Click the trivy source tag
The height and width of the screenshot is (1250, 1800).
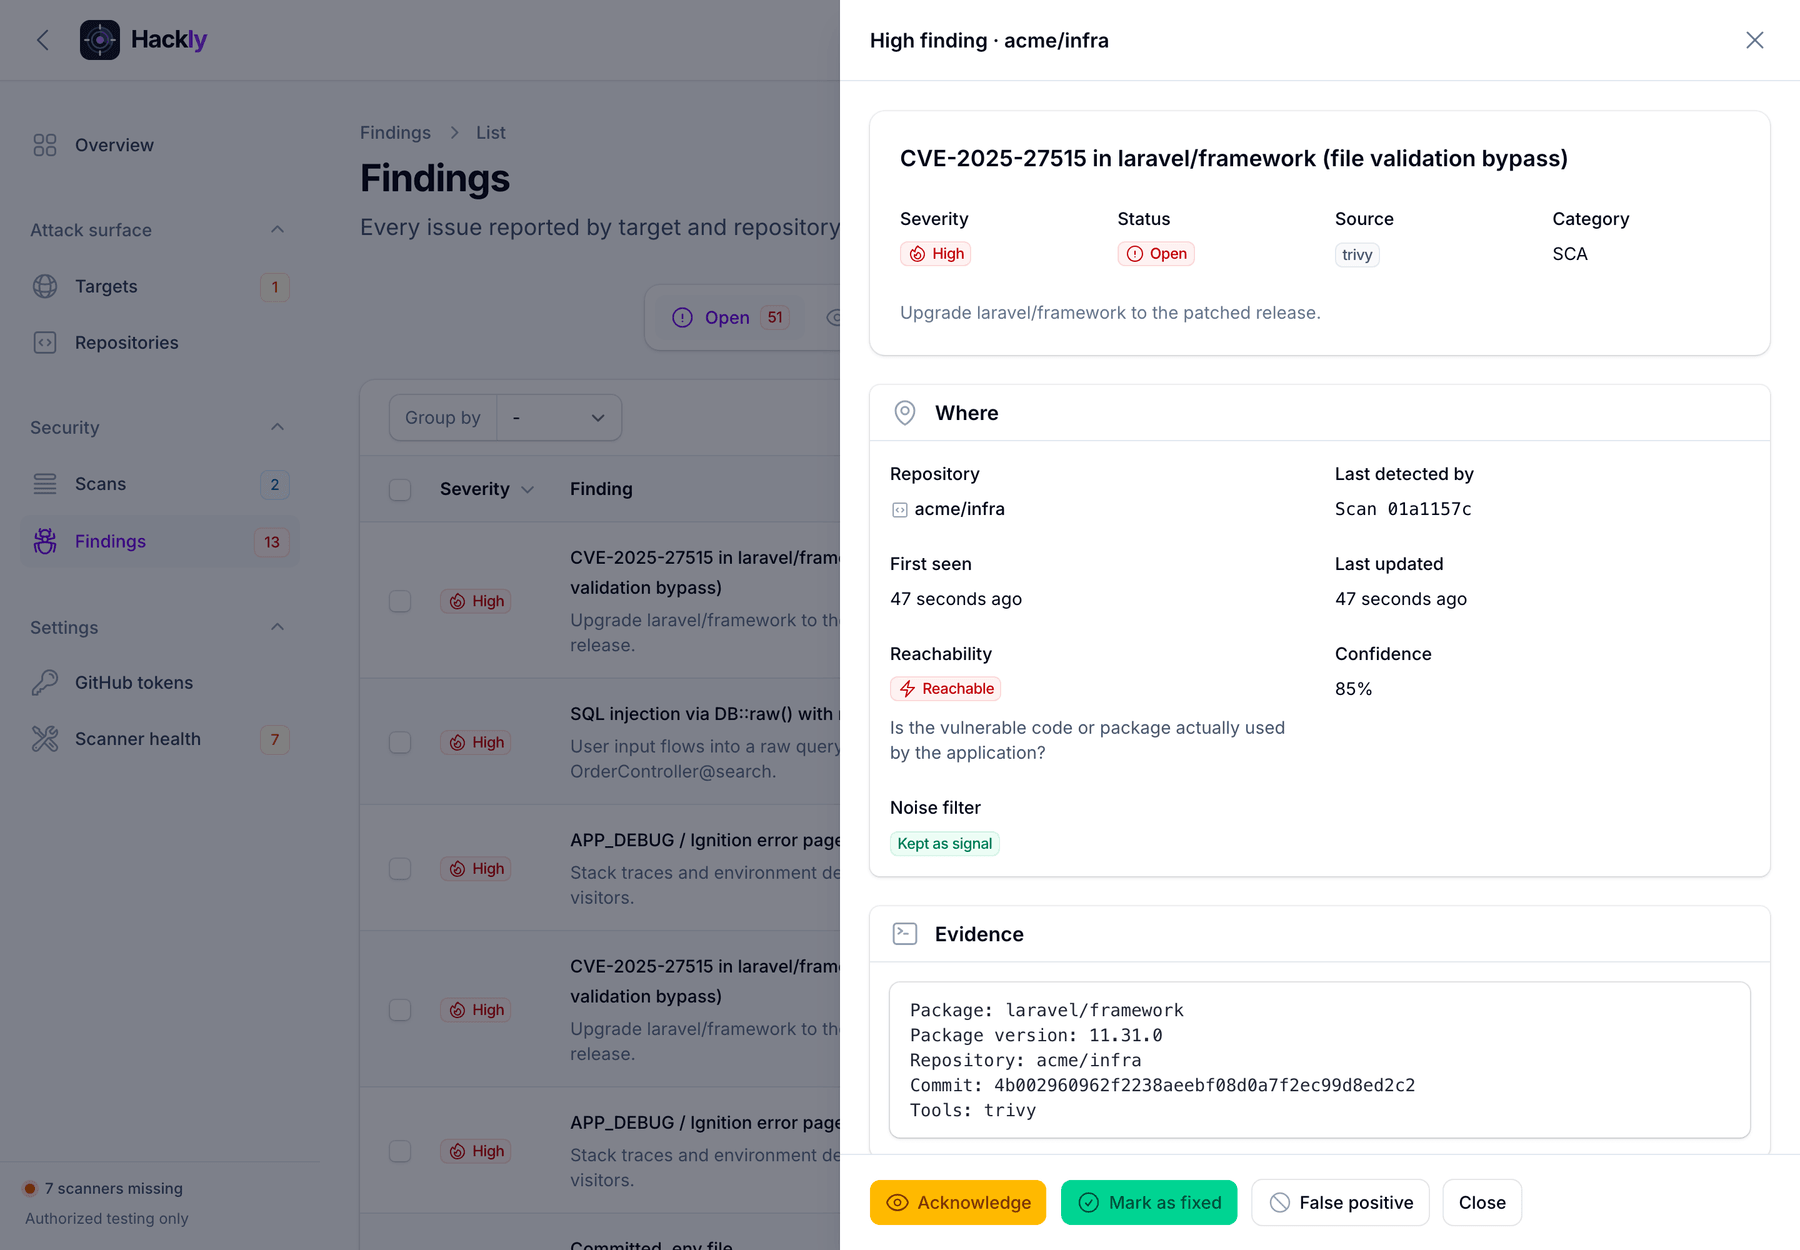[1357, 255]
